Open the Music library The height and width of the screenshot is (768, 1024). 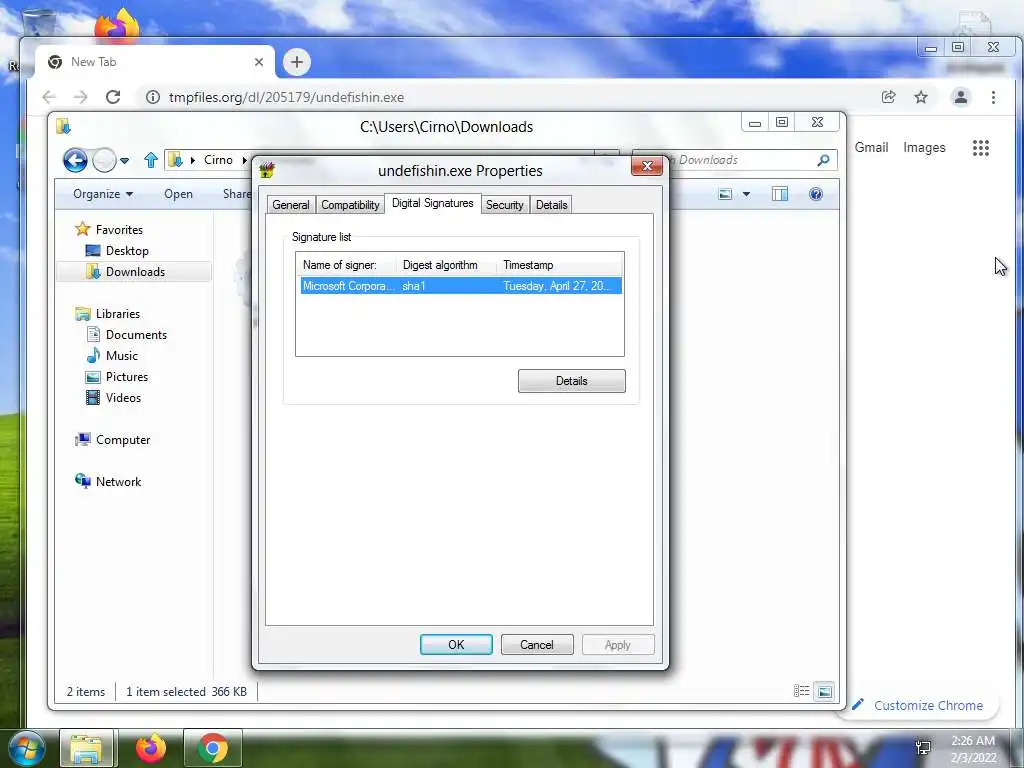pos(112,355)
